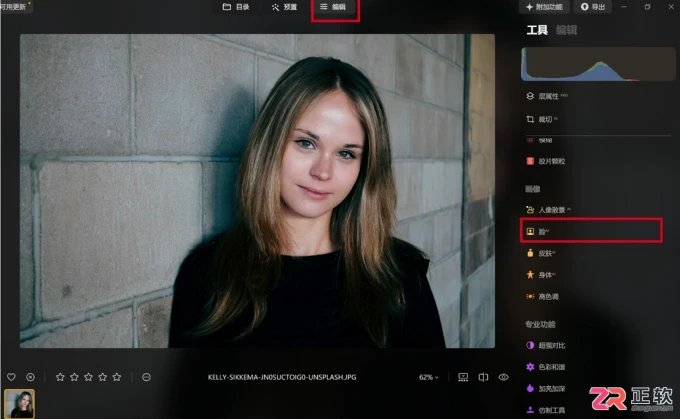The image size is (680, 419).
Task: Click the histogram display
Action: coord(598,64)
